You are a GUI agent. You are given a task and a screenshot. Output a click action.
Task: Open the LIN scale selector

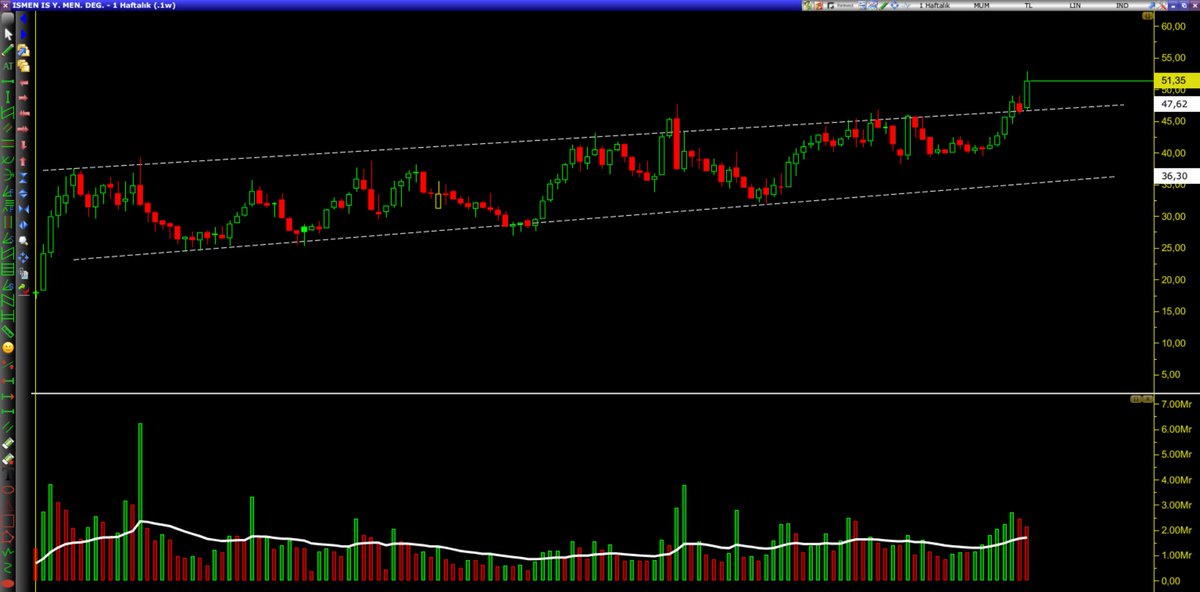pyautogui.click(x=1075, y=5)
